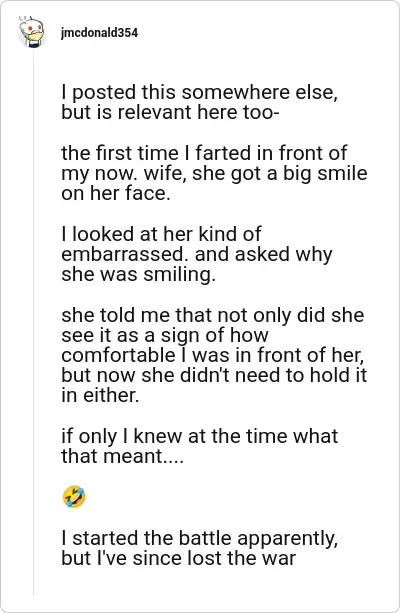Click the 'I started the battle apparently,' line

tap(200, 538)
